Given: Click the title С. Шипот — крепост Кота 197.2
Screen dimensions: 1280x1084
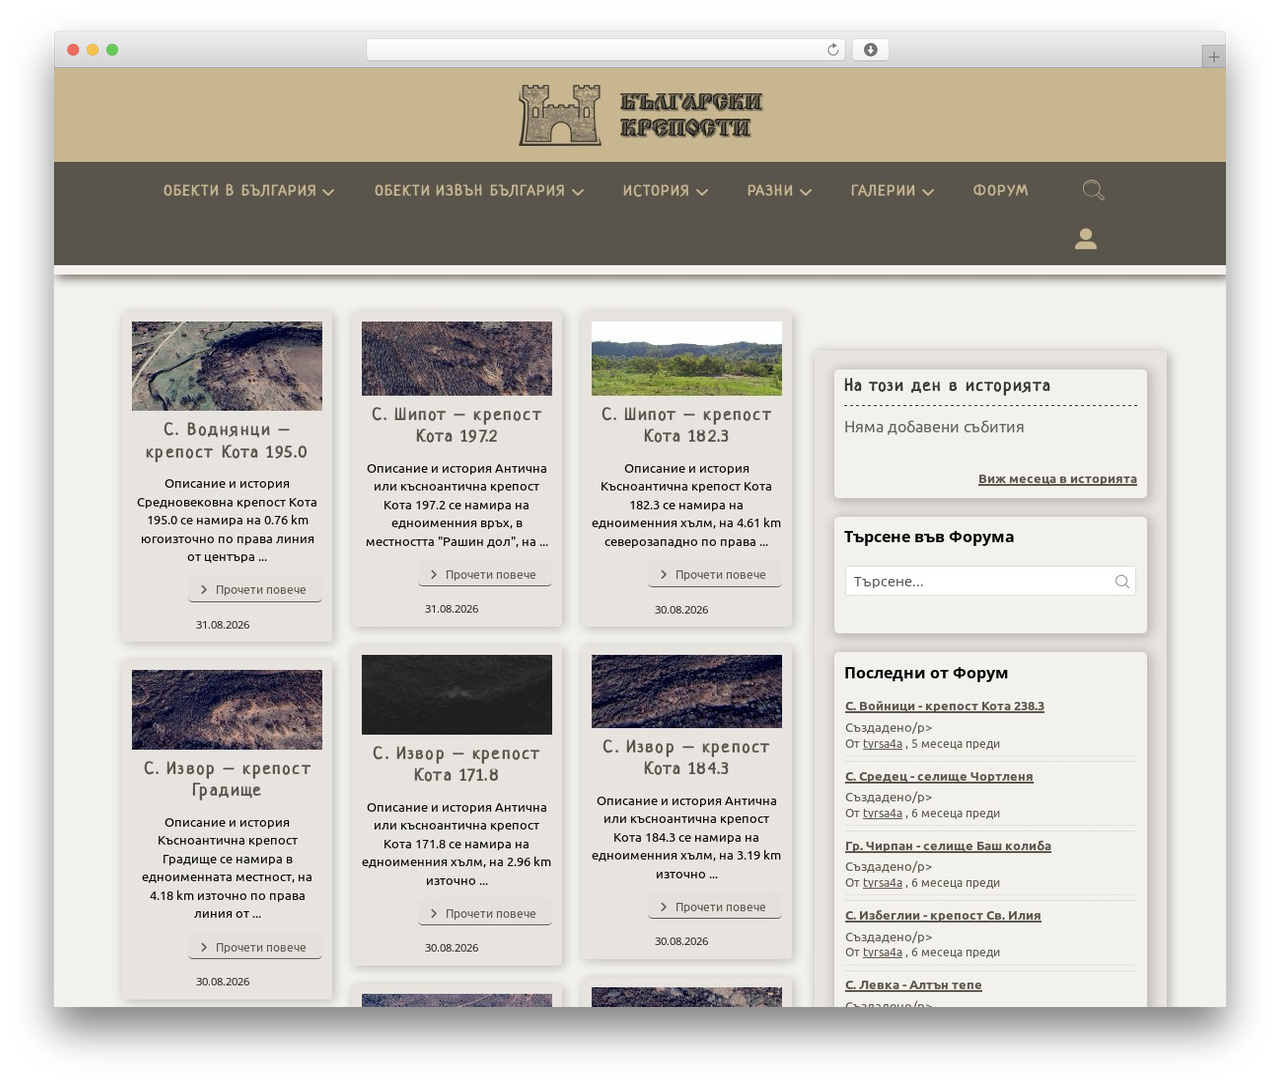Looking at the screenshot, I should pyautogui.click(x=457, y=425).
